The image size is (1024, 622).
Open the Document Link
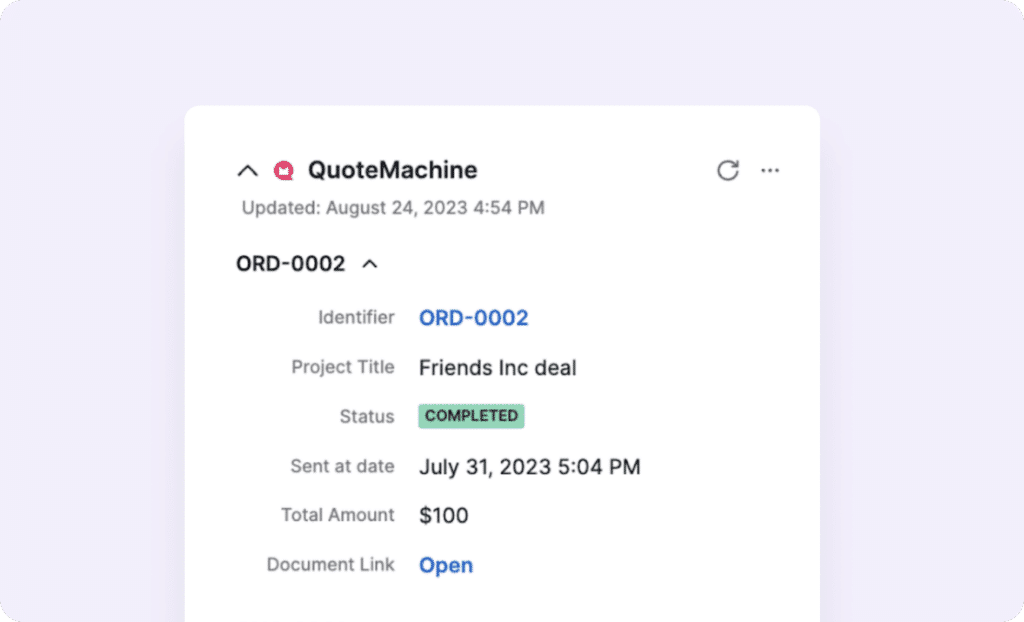click(446, 565)
